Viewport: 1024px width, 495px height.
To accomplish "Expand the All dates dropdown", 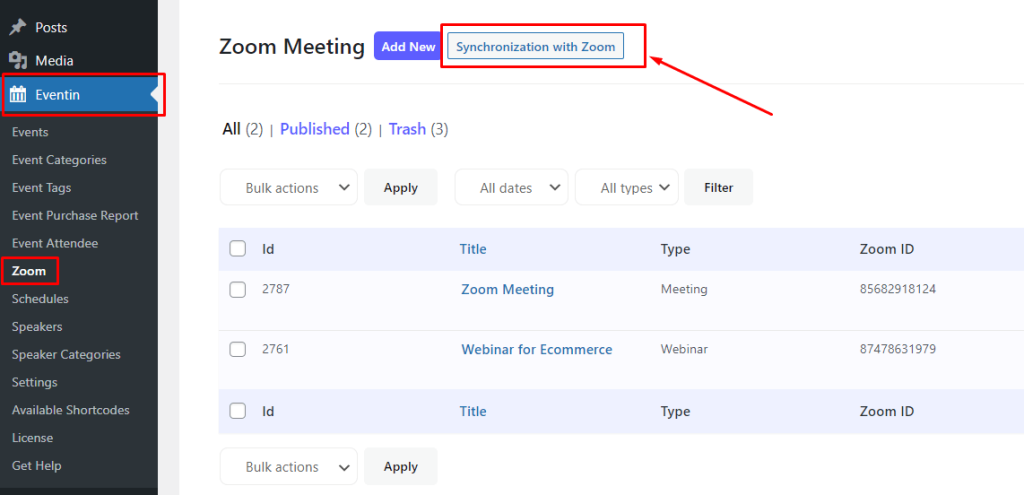I will click(x=511, y=188).
